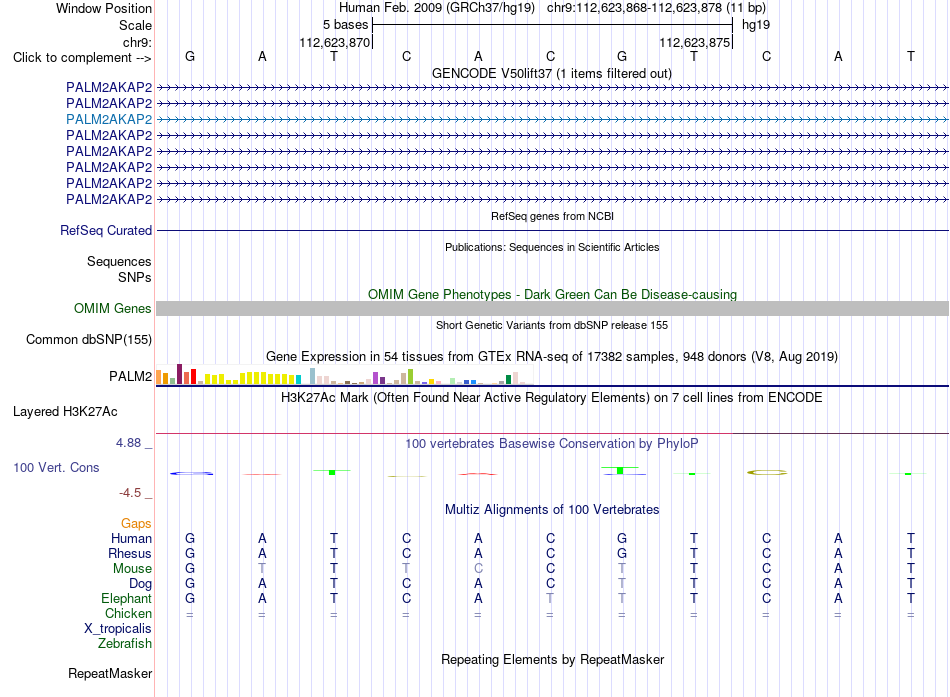
Task: Click the RefSeq Curated intron line
Action: 552,230
